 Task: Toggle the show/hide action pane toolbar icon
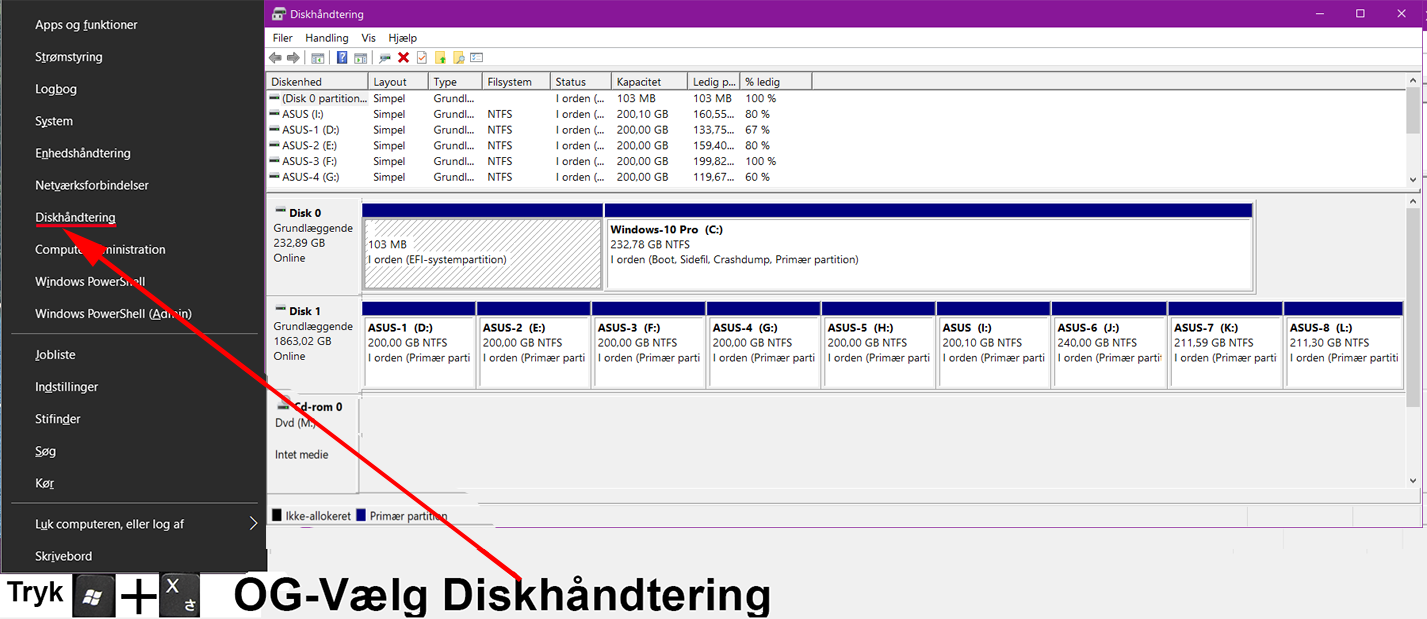tap(360, 58)
